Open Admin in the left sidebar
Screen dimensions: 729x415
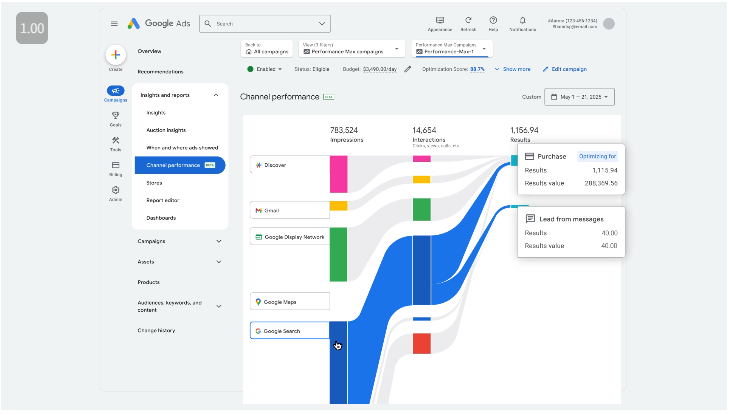(x=115, y=191)
